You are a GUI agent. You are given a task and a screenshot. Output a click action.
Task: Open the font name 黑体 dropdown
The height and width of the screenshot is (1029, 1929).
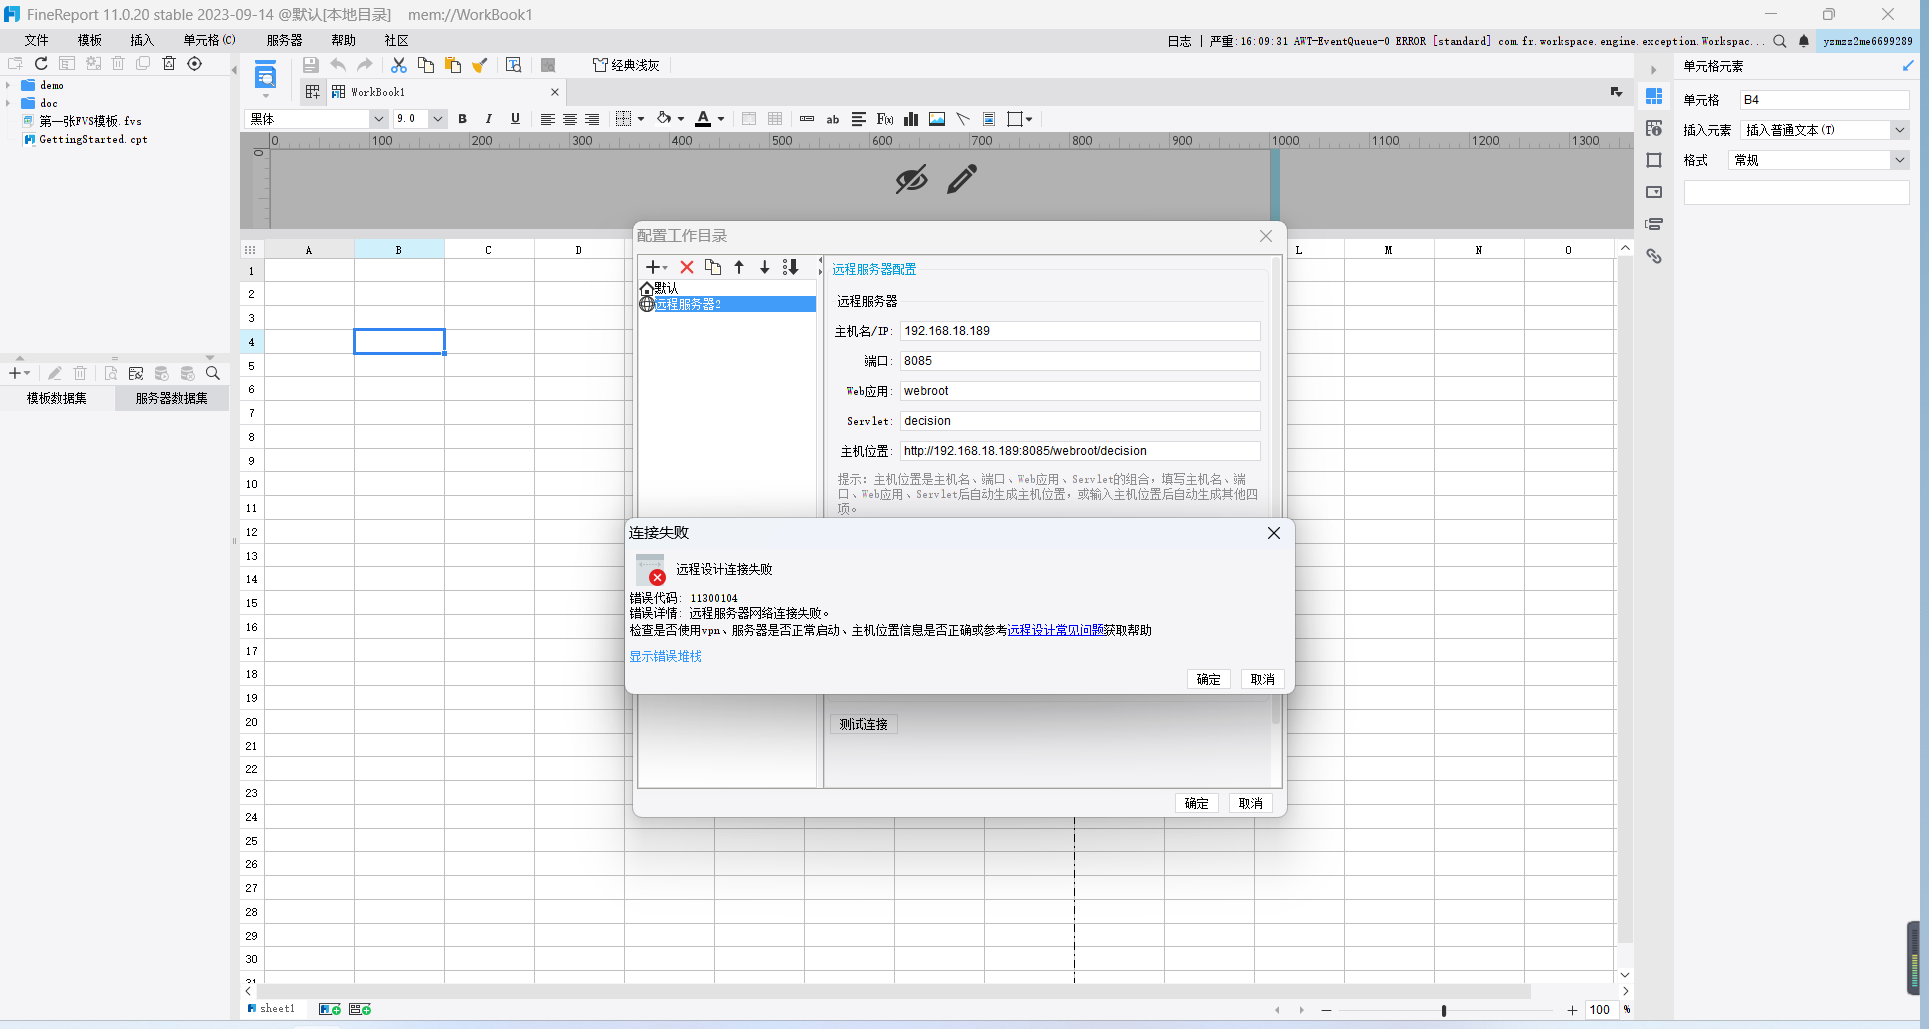[378, 119]
